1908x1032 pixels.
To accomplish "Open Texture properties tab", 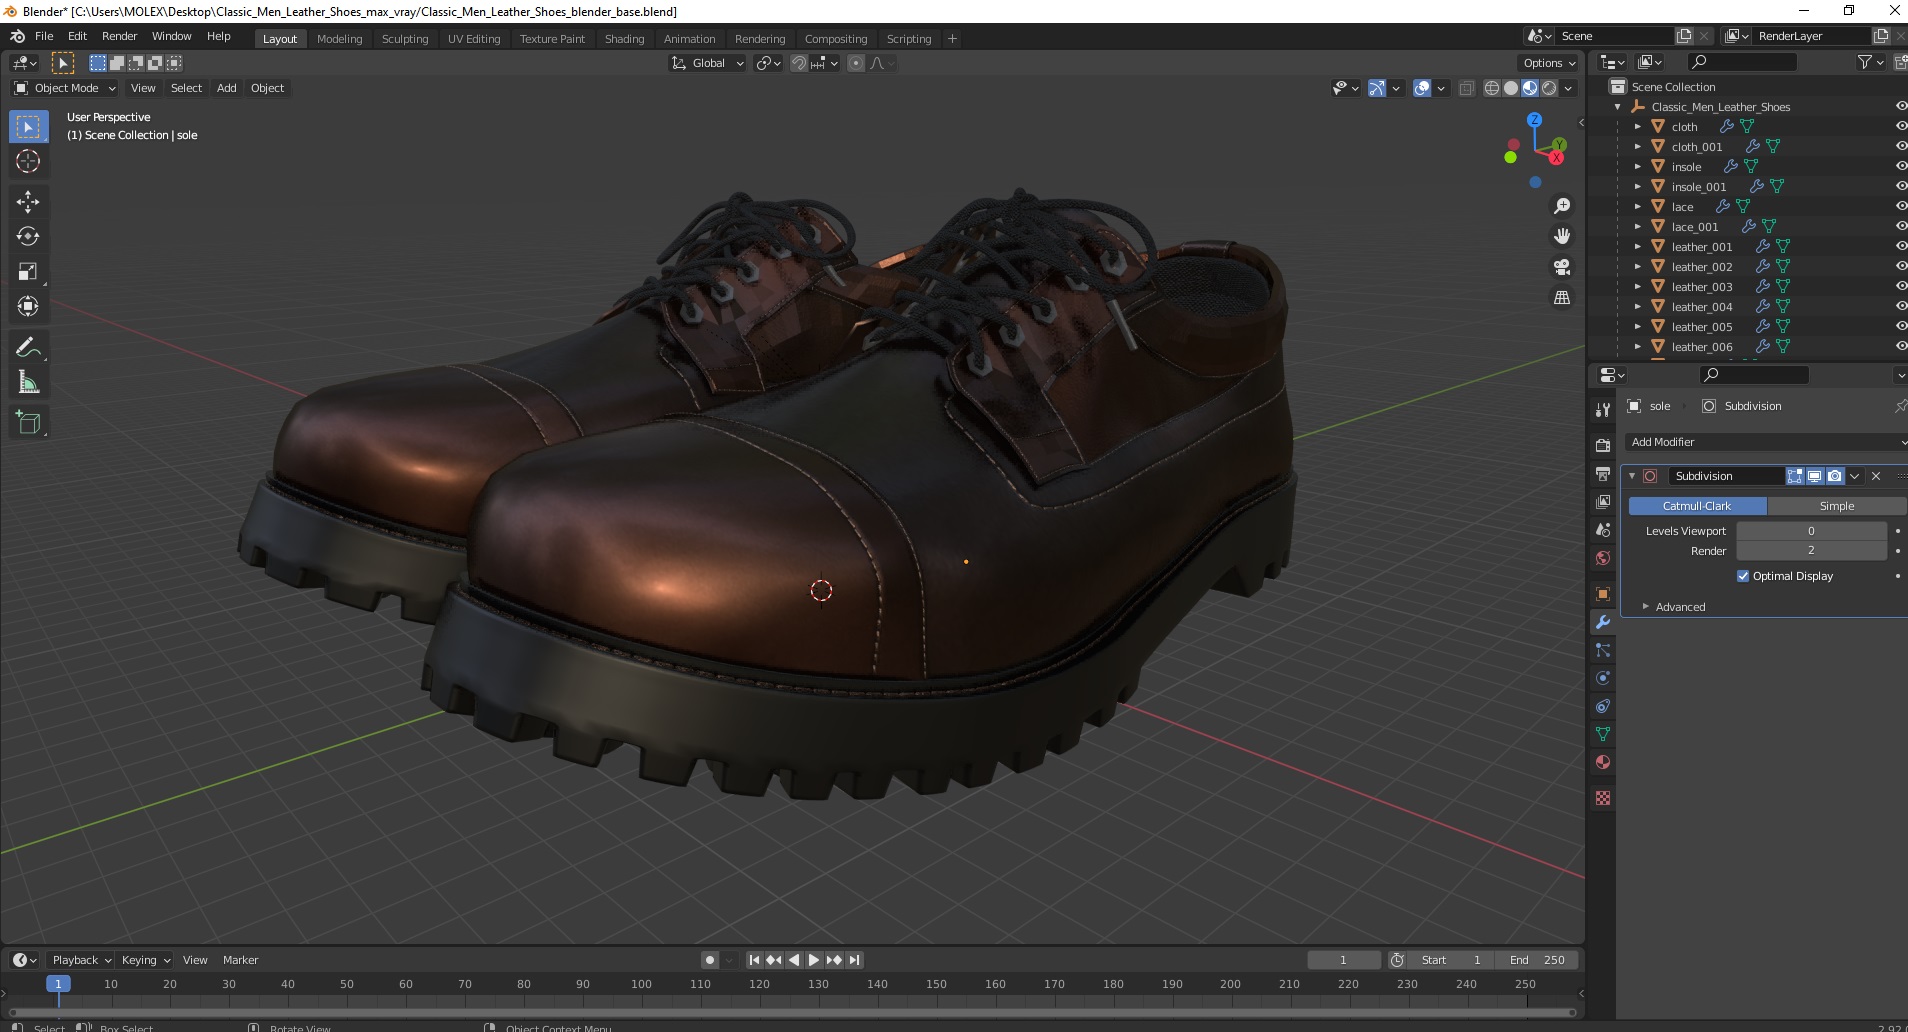I will click(x=1603, y=798).
